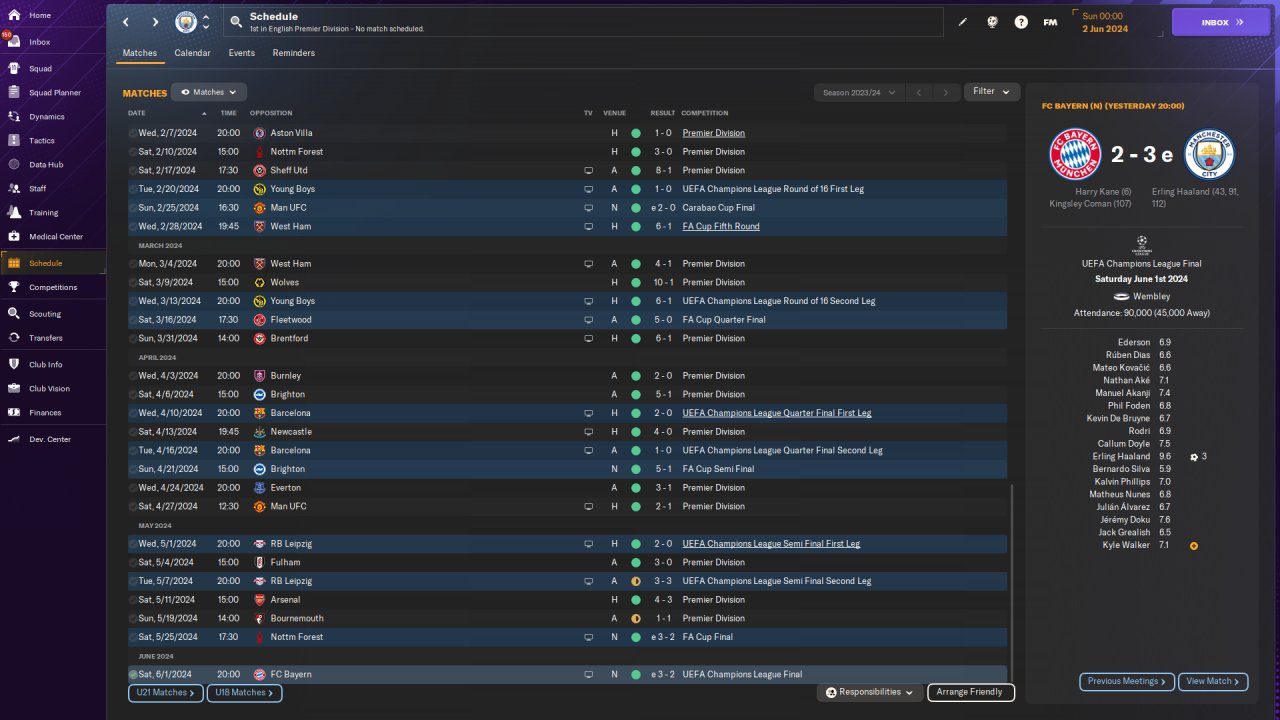Toggle the Aston Villa row selector circle
Screen dimensions: 1280x720
tap(133, 133)
